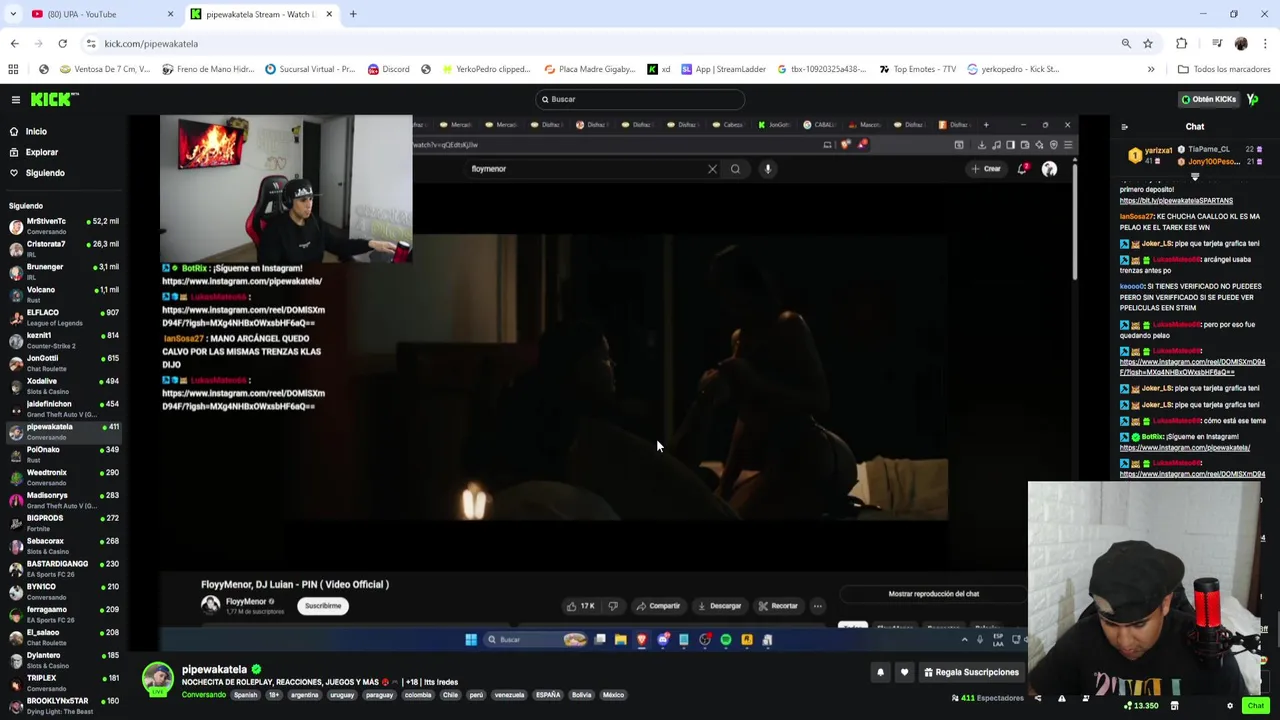1280x720 pixels.
Task: Open JonGotti channel in followed list
Action: [62, 363]
